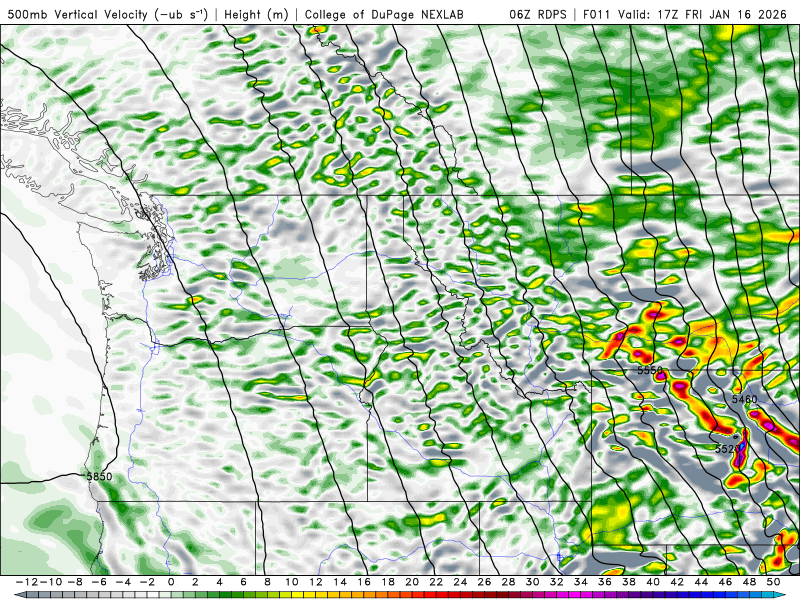The image size is (800, 600).
Task: Click the 'Height (m)' label in header
Action: click(256, 14)
